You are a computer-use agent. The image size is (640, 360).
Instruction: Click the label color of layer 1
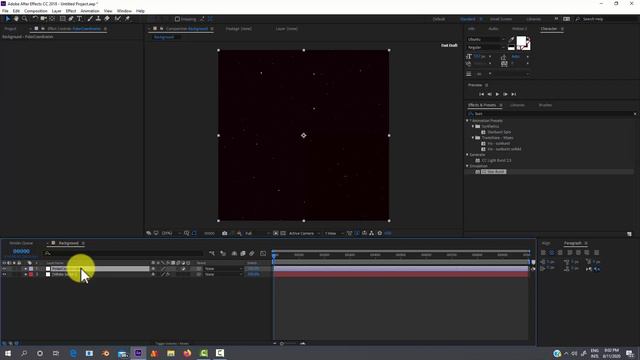click(31, 269)
